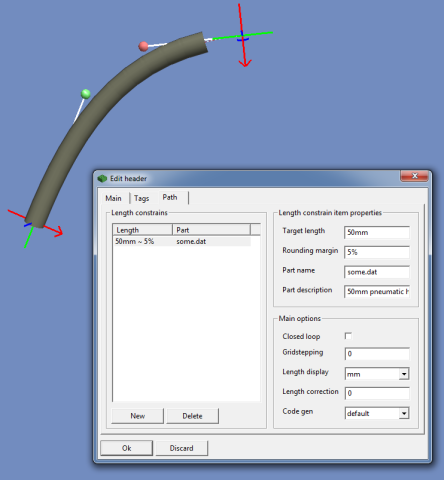Click the Discard button
This screenshot has height=480, width=444.
click(x=181, y=448)
